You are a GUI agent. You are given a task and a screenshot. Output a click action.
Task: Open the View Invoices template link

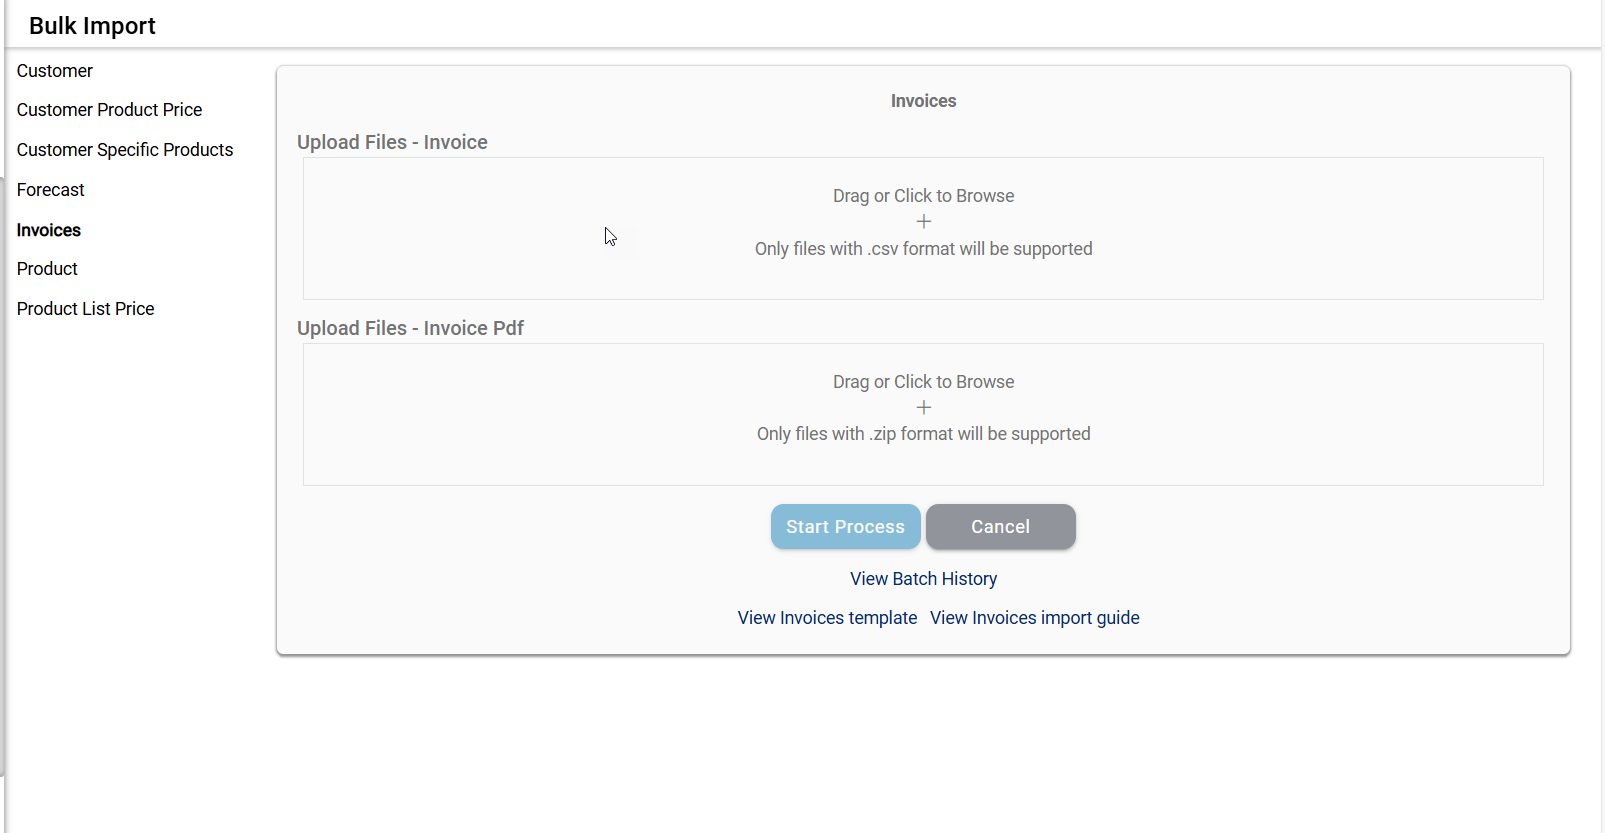click(827, 618)
